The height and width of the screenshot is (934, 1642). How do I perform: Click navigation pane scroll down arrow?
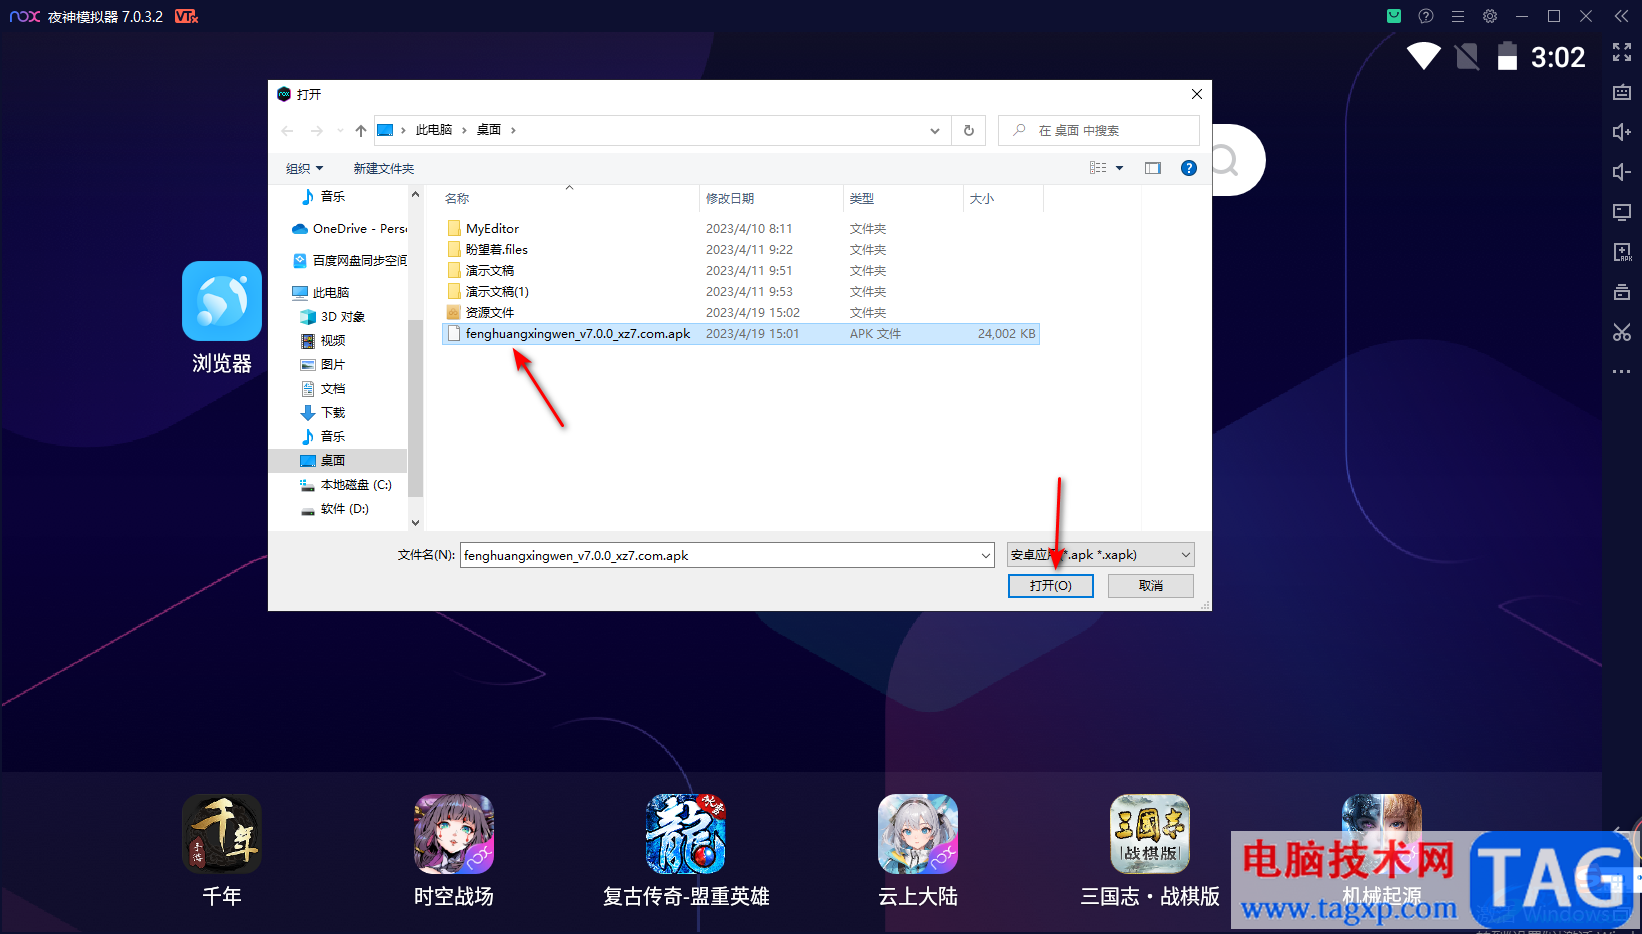coord(415,522)
